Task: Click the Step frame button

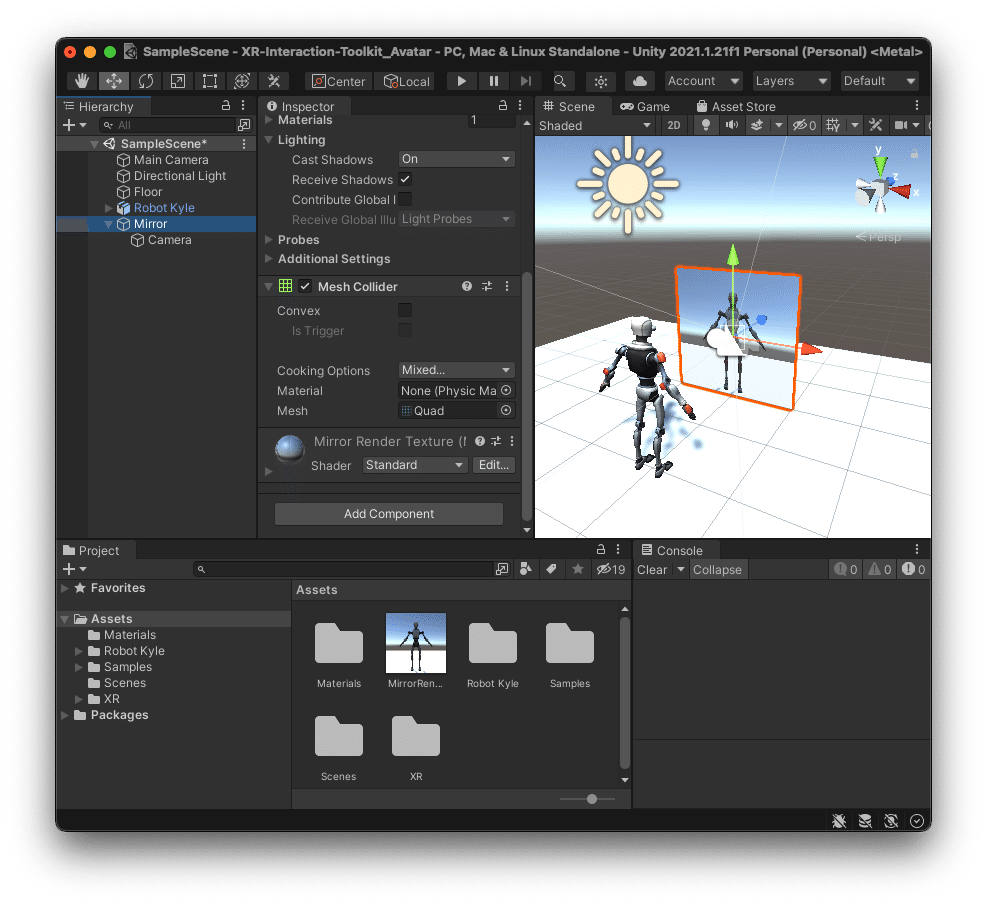Action: point(526,81)
